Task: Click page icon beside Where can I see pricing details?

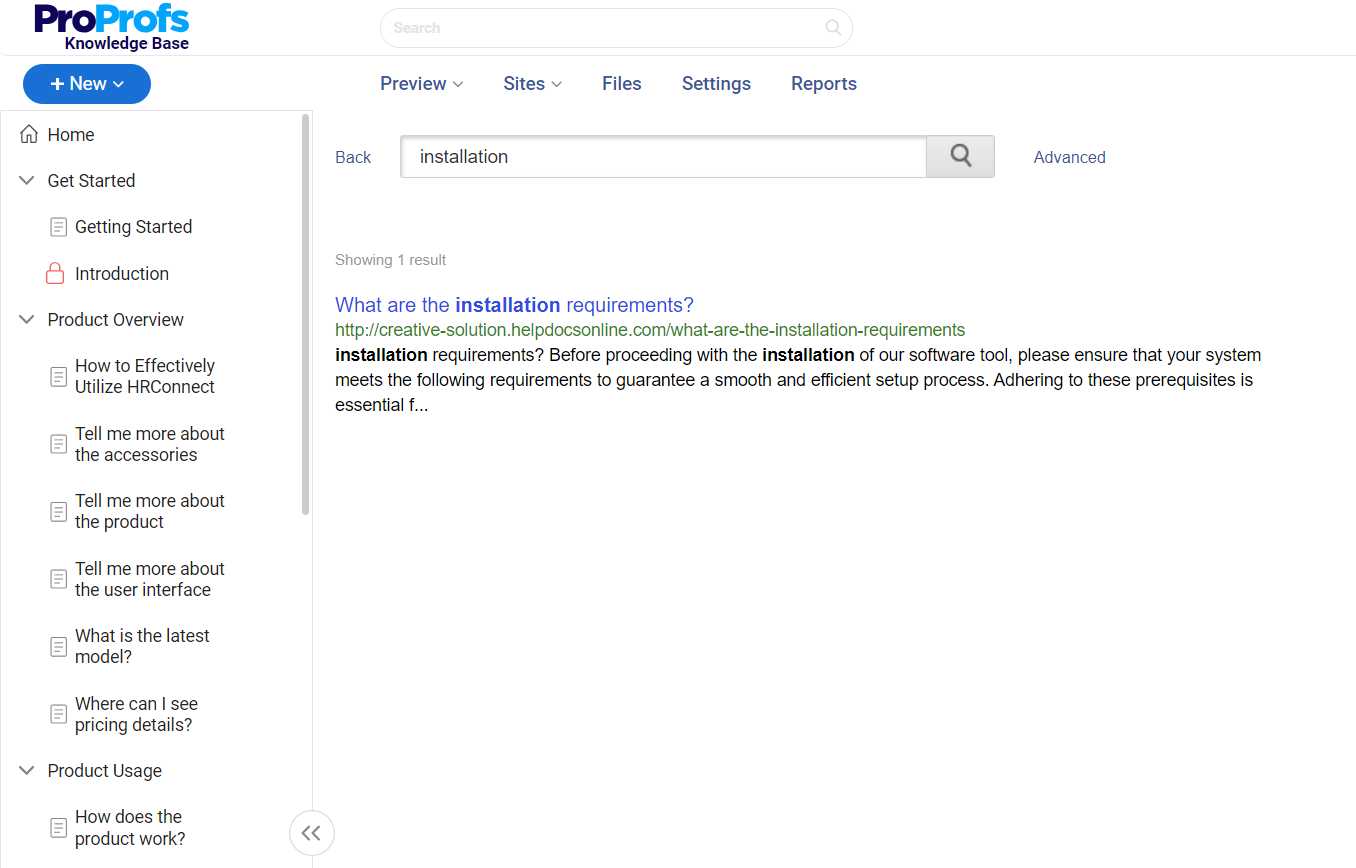Action: tap(59, 714)
